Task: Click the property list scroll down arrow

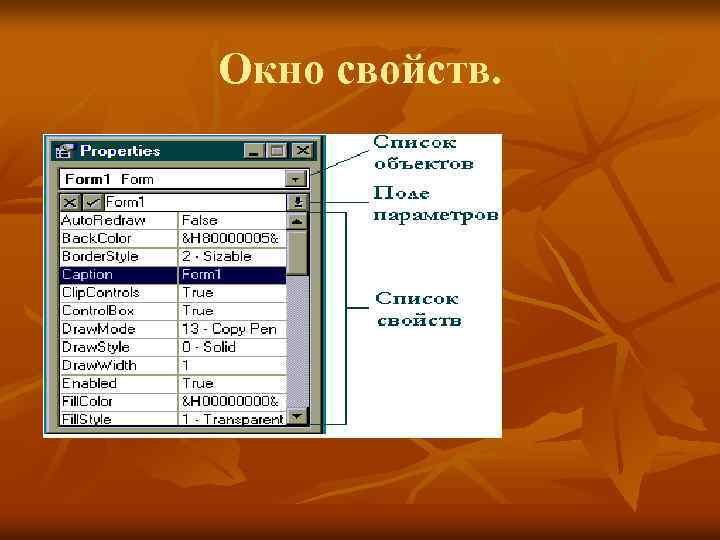Action: click(297, 417)
